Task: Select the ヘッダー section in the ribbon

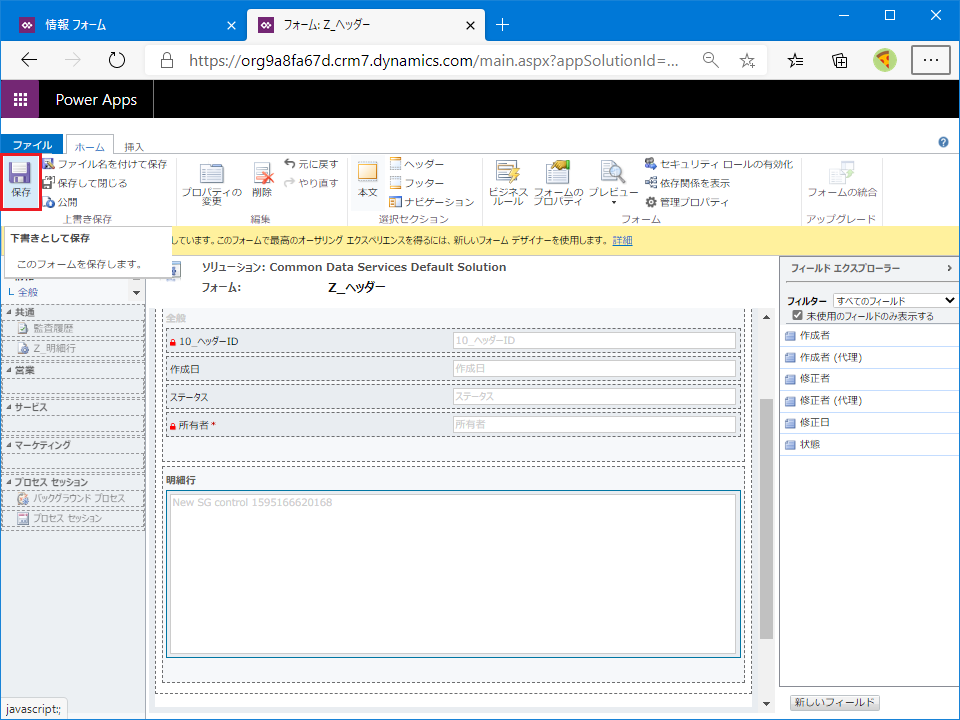Action: pyautogui.click(x=417, y=164)
